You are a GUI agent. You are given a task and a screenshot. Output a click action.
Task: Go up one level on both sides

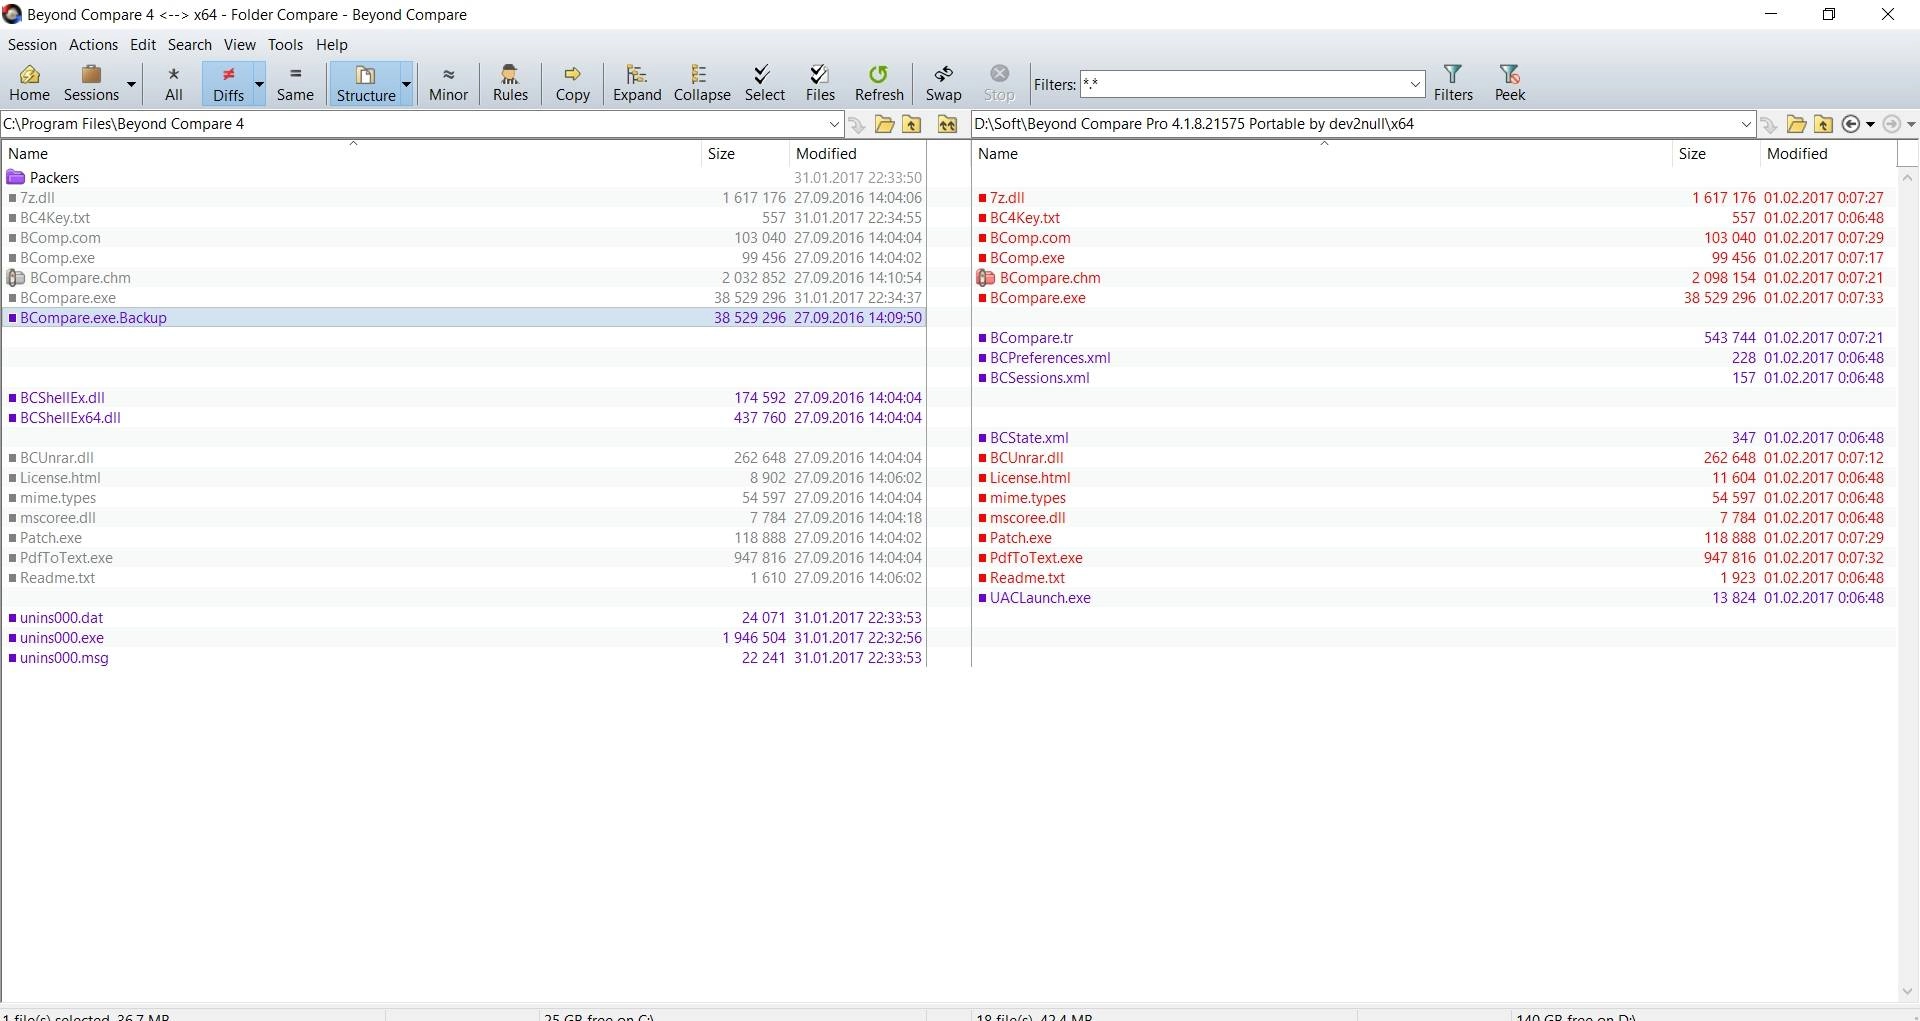(x=947, y=124)
